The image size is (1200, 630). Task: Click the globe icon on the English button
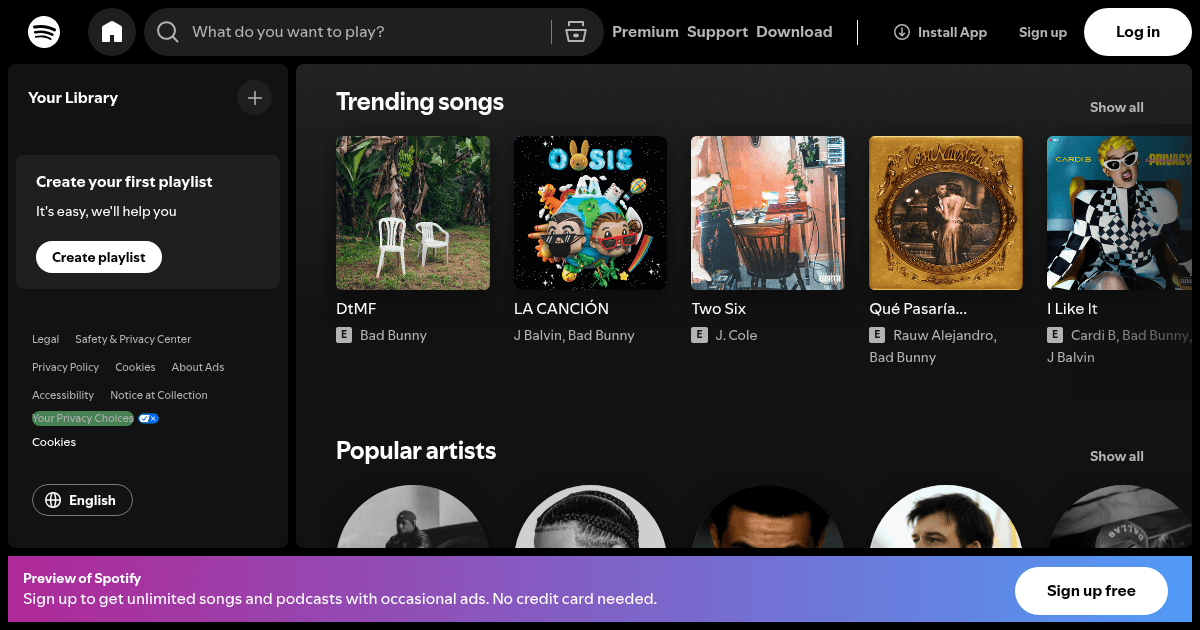(53, 500)
